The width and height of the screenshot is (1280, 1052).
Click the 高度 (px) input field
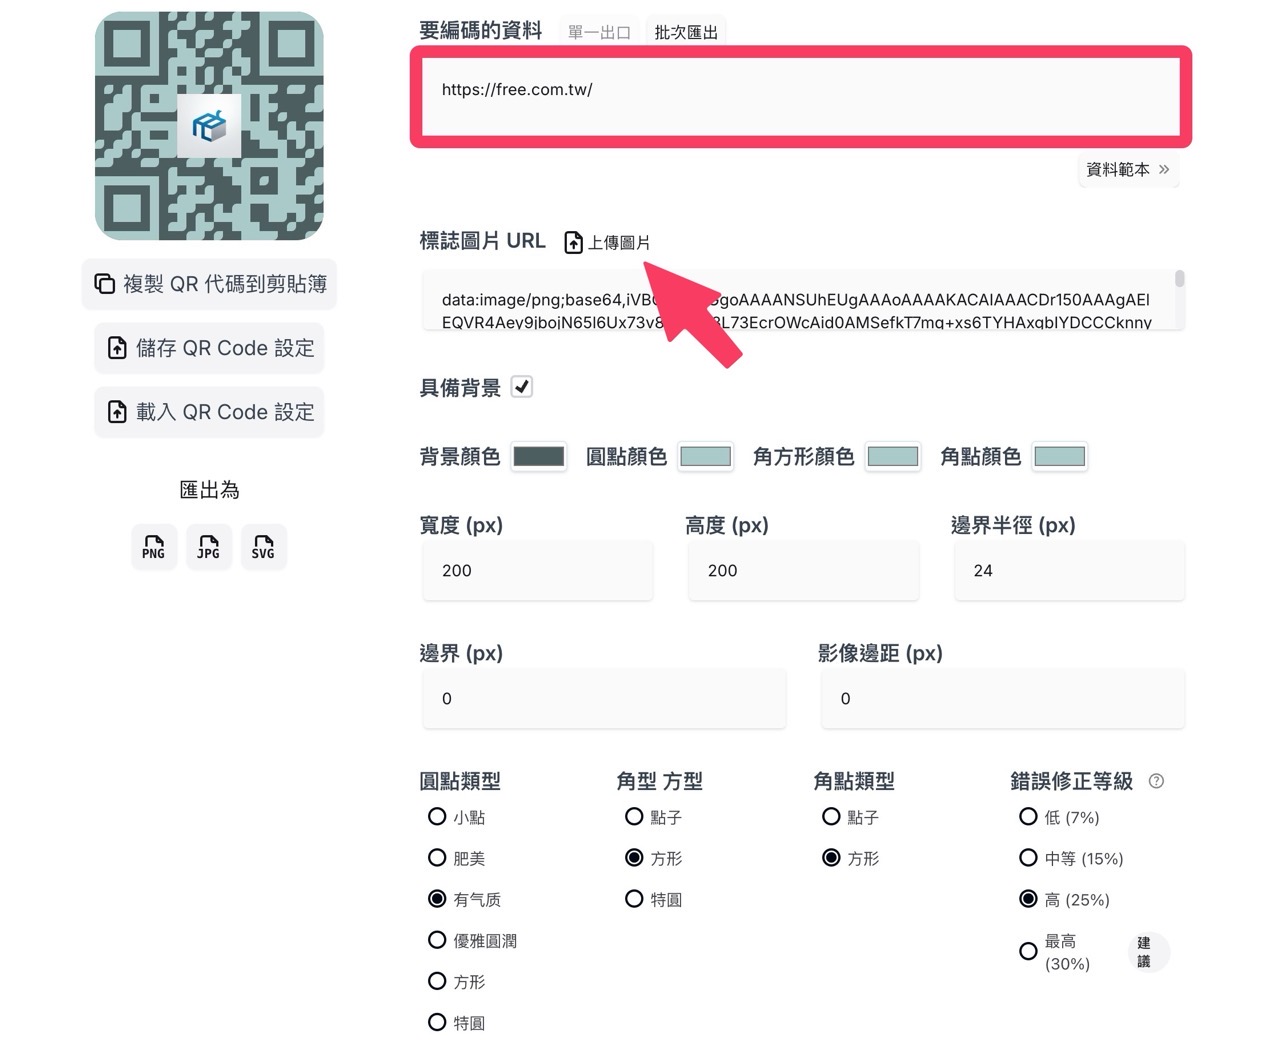point(804,571)
